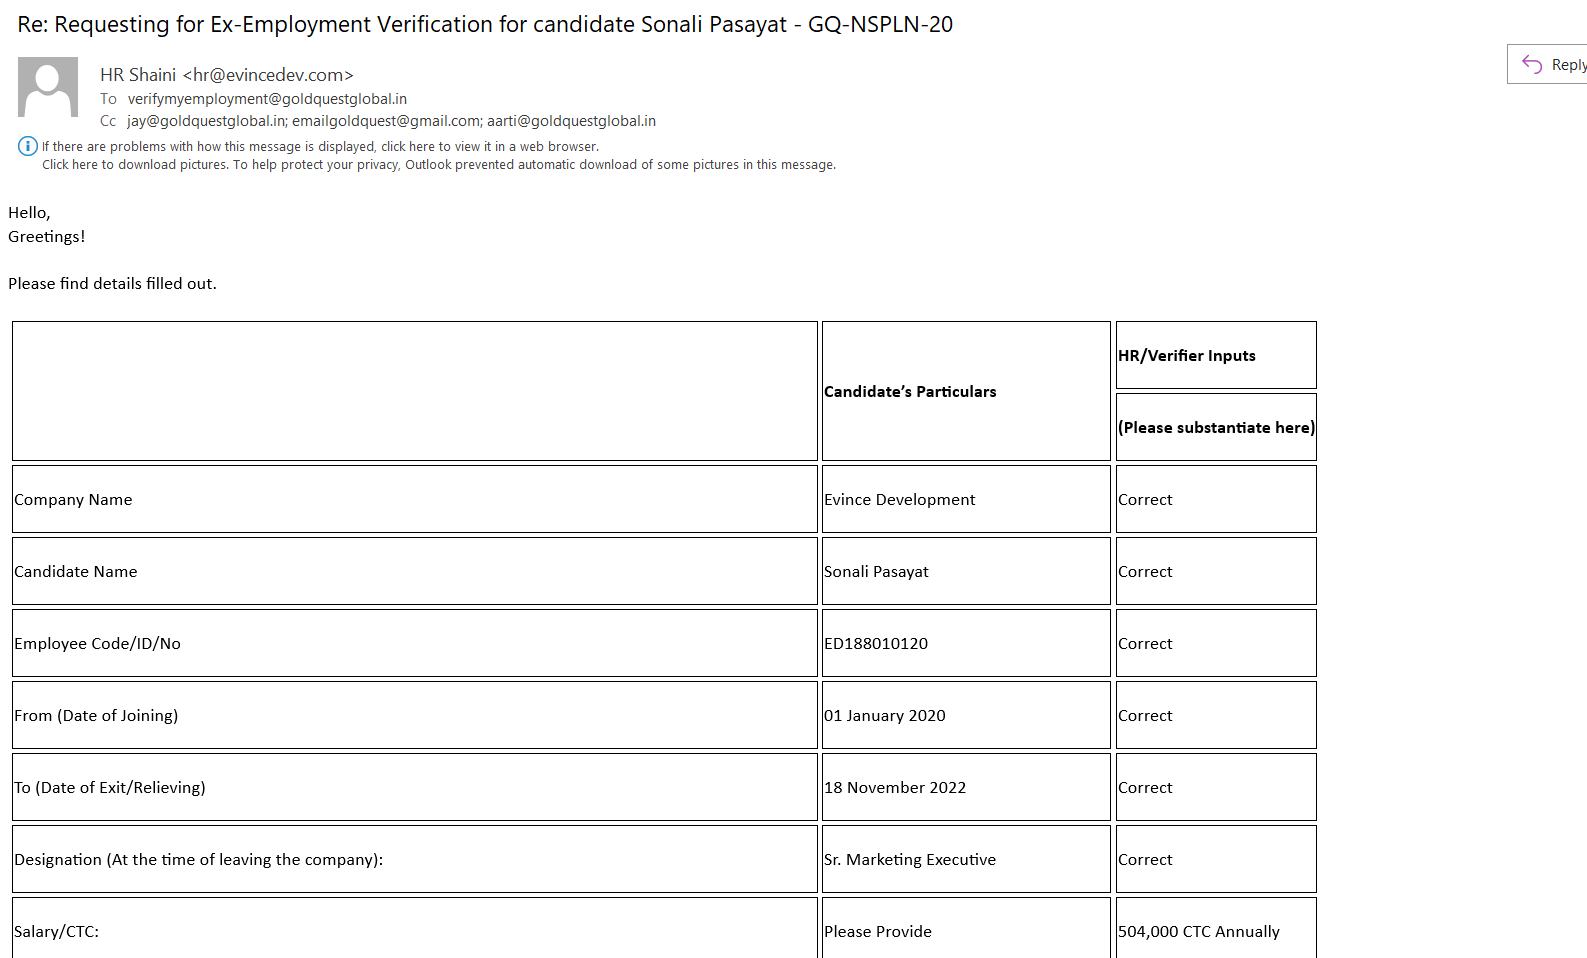The image size is (1587, 958).
Task: Click the email subject line text
Action: [x=485, y=25]
